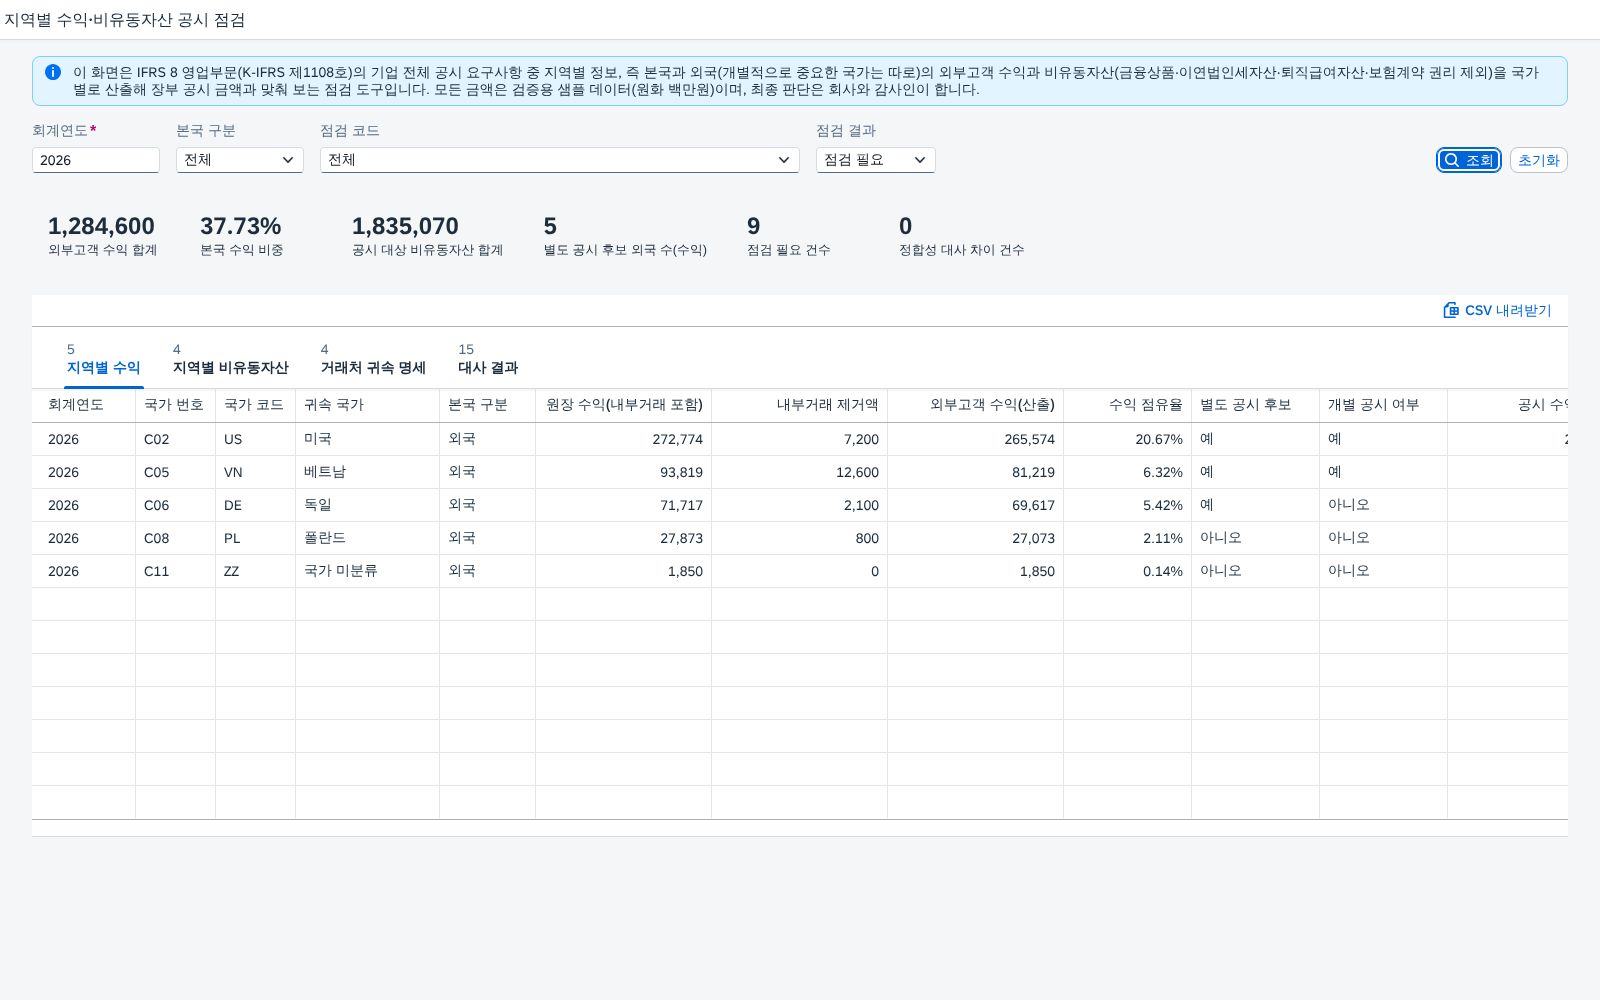Click the VN country code cell
The image size is (1600, 1000).
click(256, 472)
